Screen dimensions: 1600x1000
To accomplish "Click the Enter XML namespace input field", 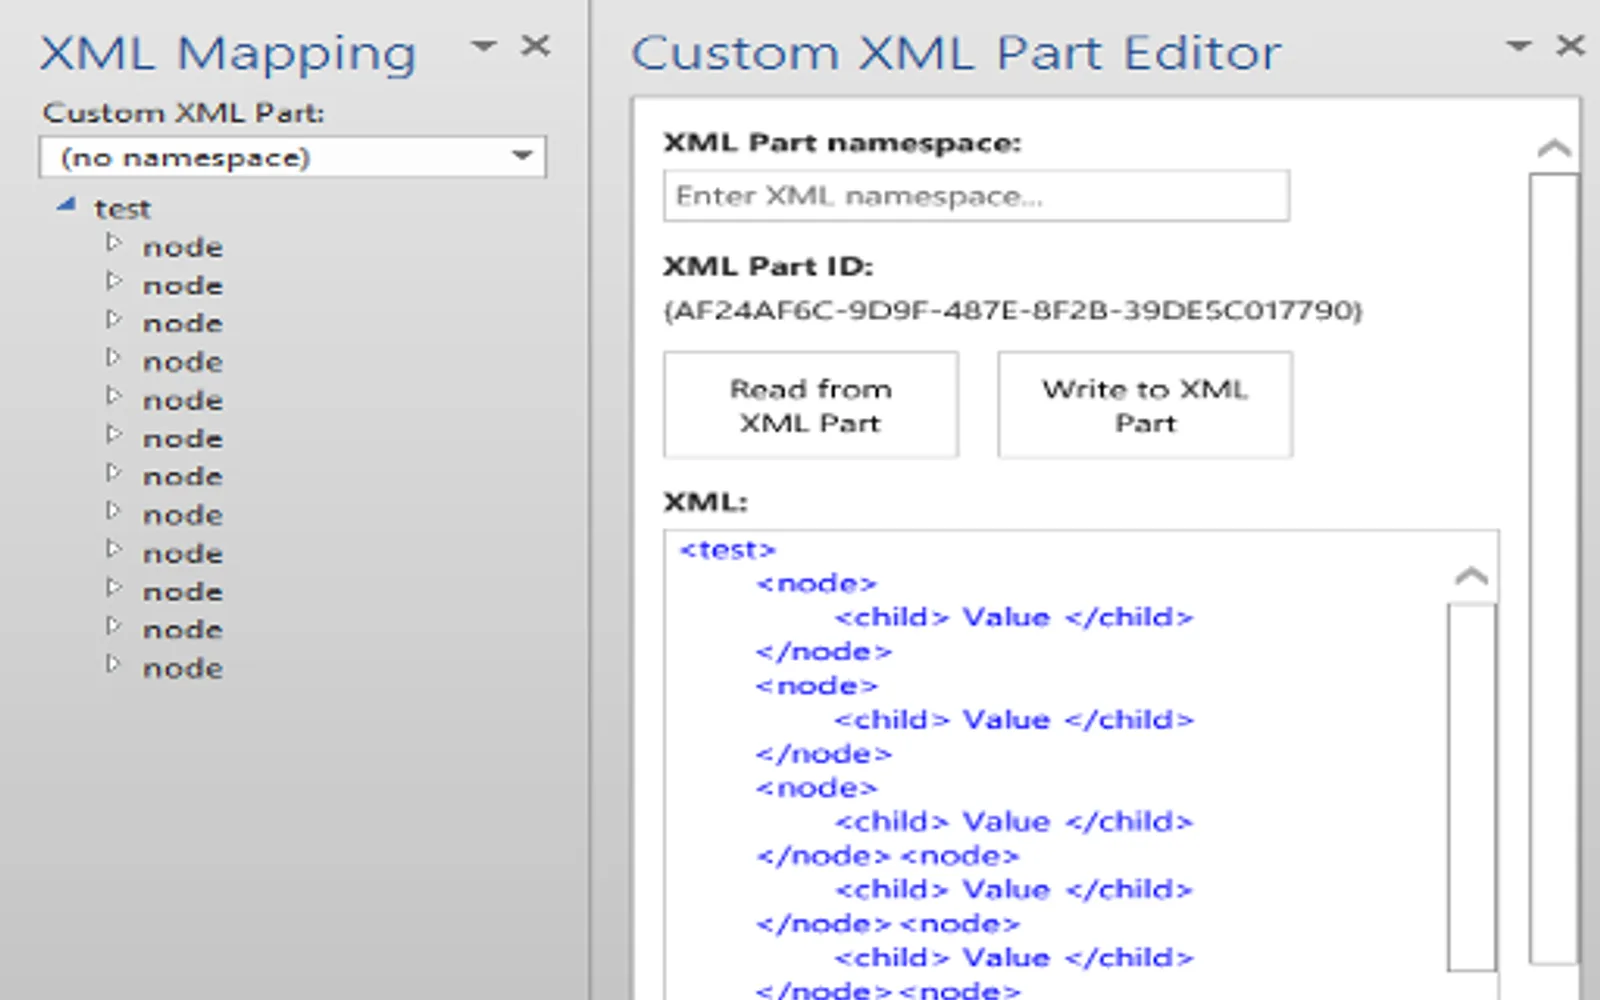I will [x=976, y=196].
